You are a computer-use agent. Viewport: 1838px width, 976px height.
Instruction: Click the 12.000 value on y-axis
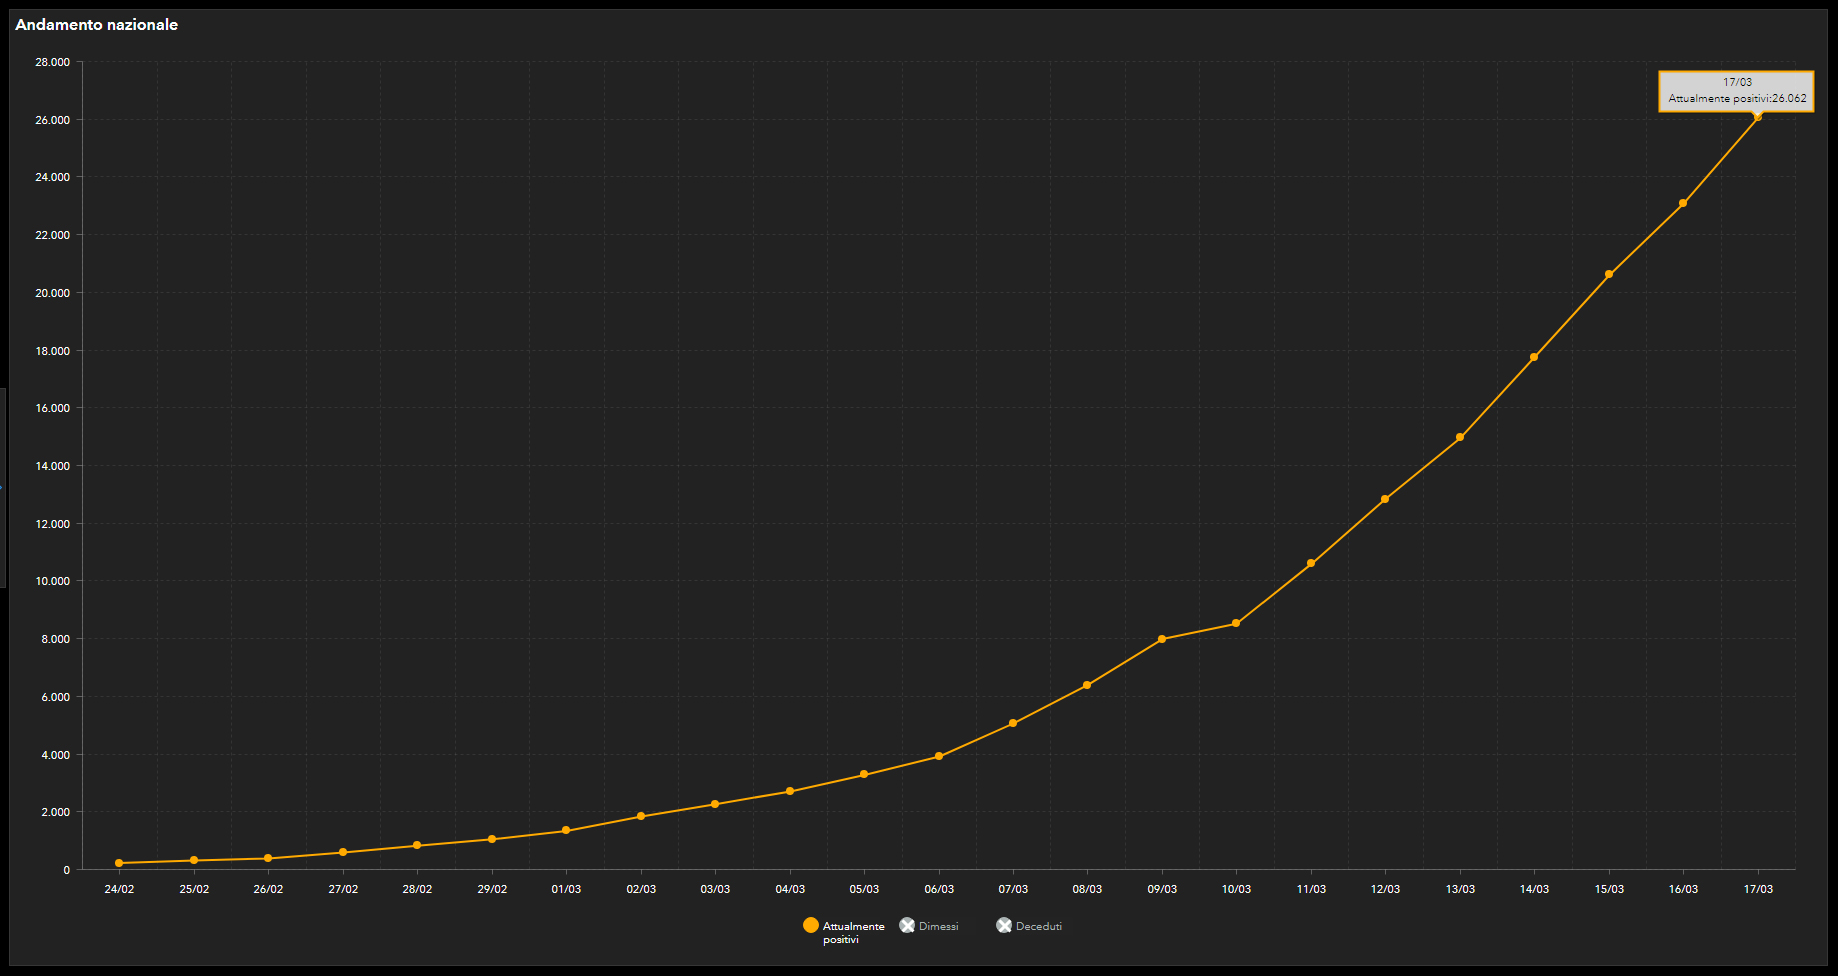[x=52, y=524]
